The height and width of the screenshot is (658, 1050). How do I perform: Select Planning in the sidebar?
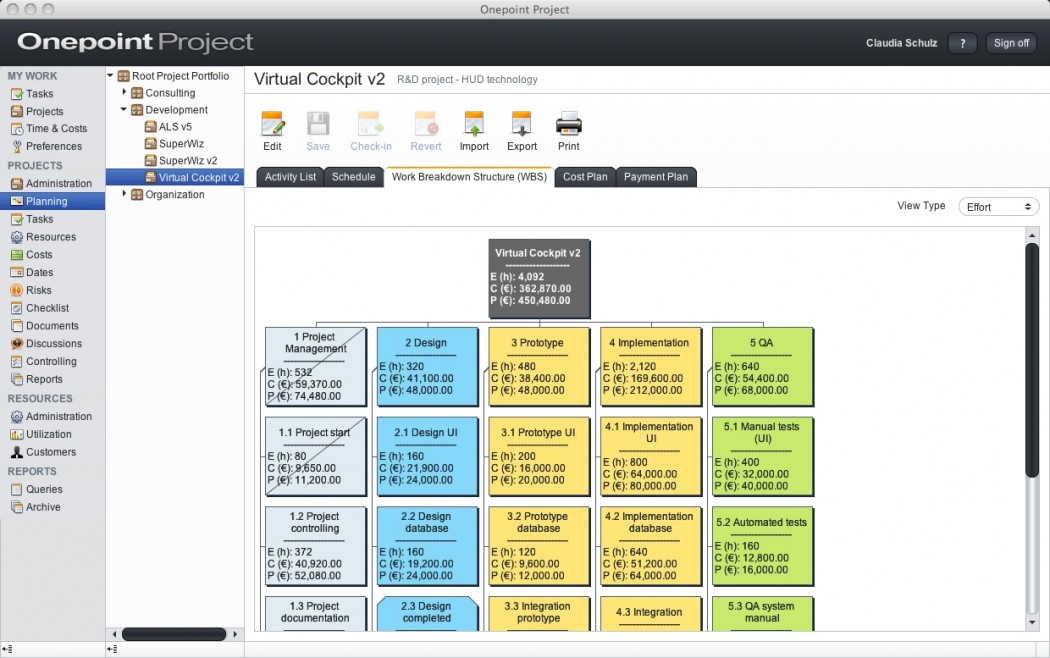click(52, 201)
